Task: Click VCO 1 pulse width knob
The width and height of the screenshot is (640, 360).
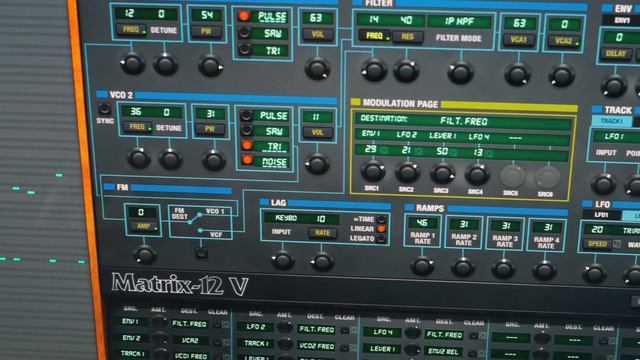Action: pyautogui.click(x=210, y=66)
